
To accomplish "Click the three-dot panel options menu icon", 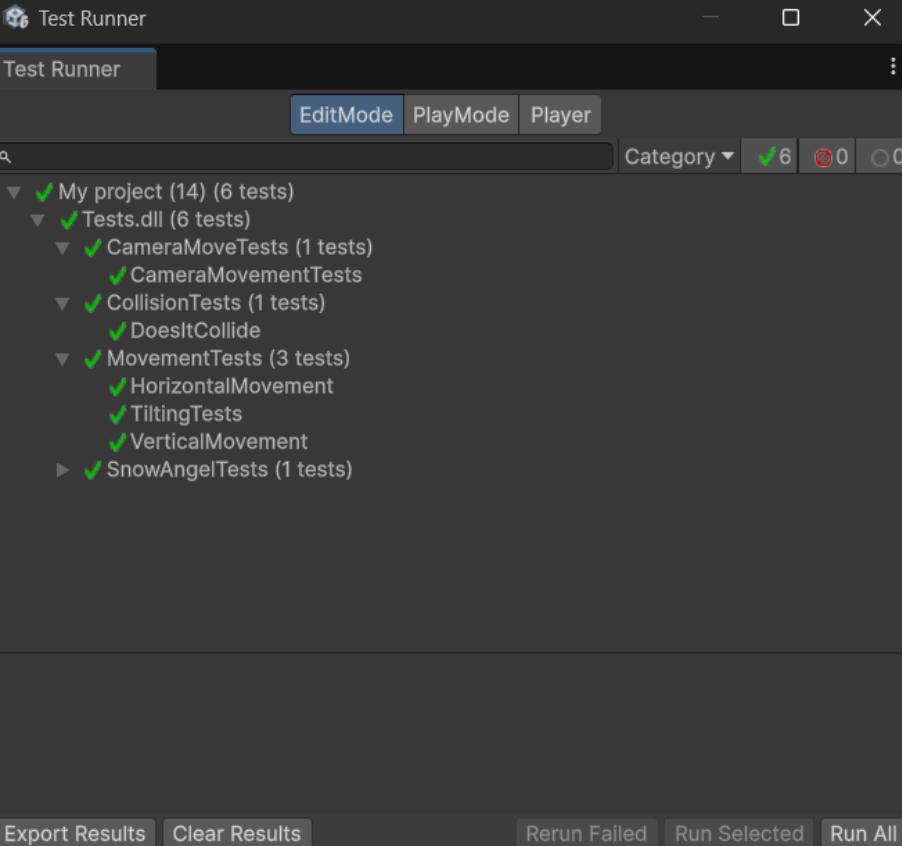I will click(x=892, y=67).
